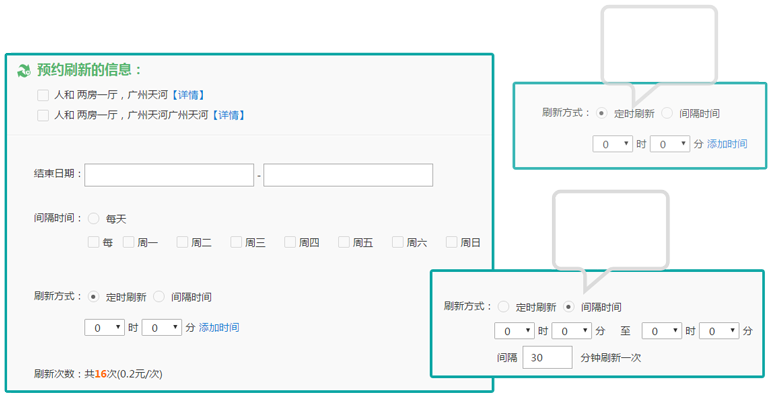
Task: Select the 每天 radio option
Action: [x=94, y=217]
